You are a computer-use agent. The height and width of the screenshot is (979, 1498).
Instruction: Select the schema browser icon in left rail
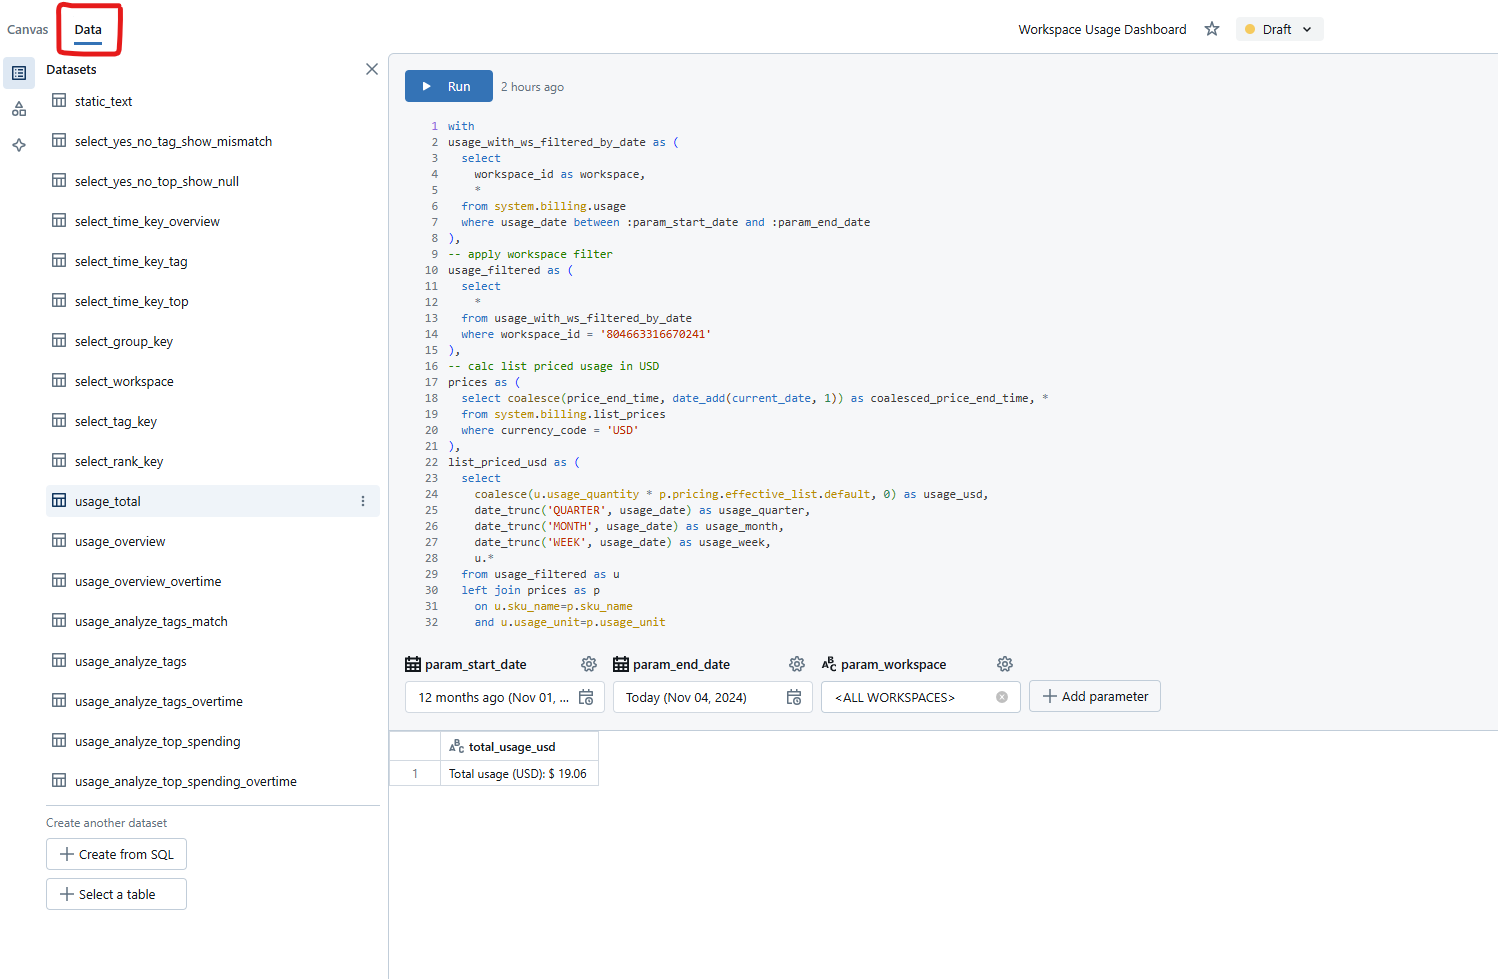click(x=18, y=108)
